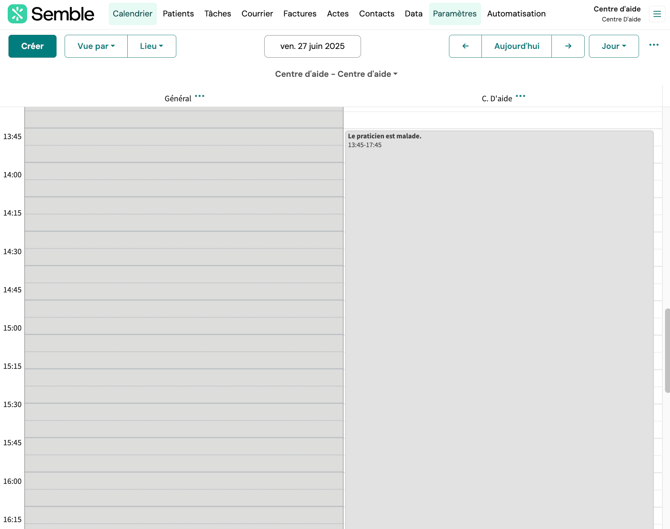This screenshot has height=529, width=670.
Task: Open the Paramètres tab
Action: coord(455,14)
